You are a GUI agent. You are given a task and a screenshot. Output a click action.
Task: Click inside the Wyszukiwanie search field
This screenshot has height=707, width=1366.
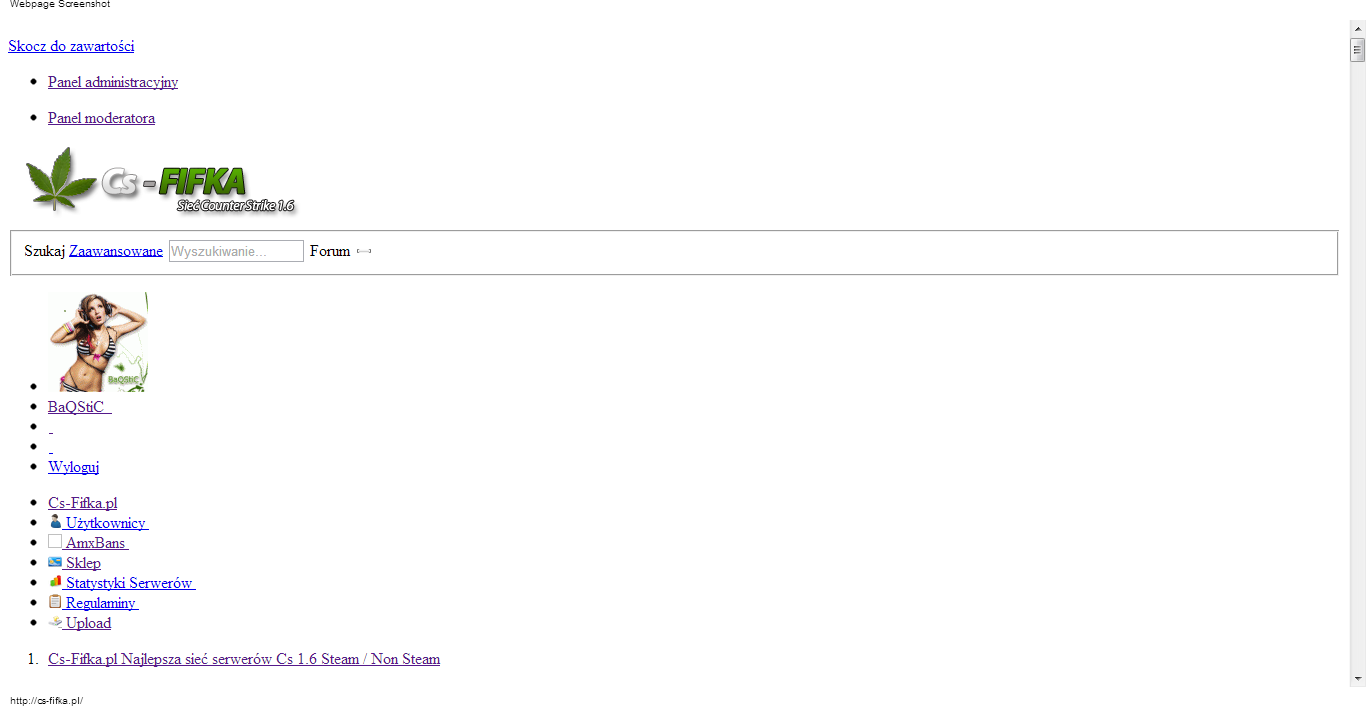(235, 250)
